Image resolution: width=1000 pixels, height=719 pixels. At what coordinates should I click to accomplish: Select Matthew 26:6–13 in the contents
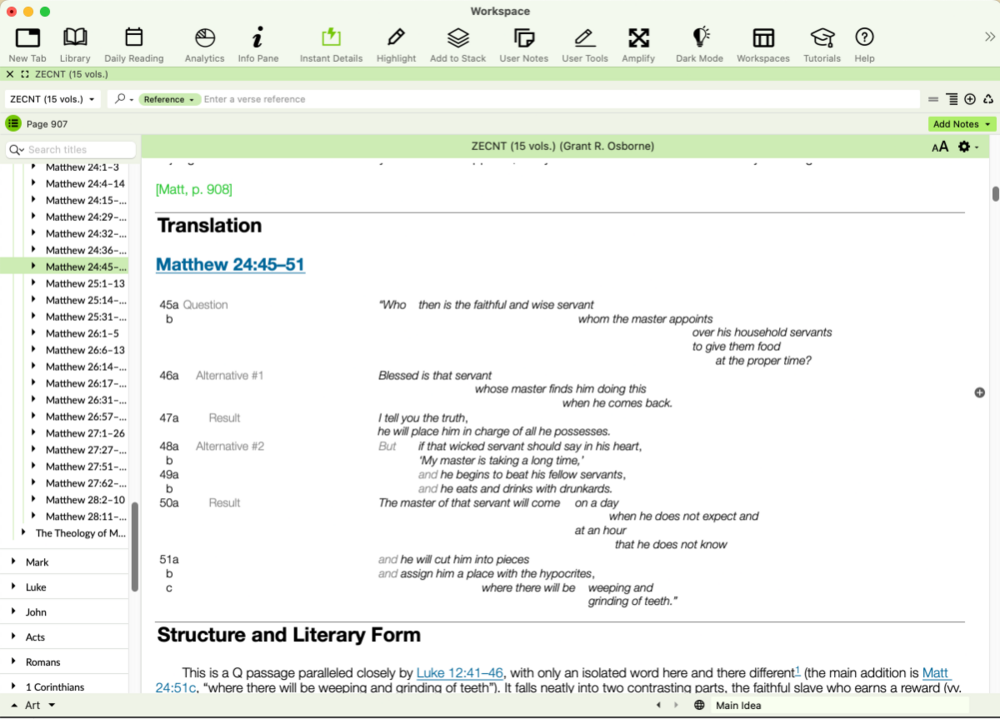[85, 350]
